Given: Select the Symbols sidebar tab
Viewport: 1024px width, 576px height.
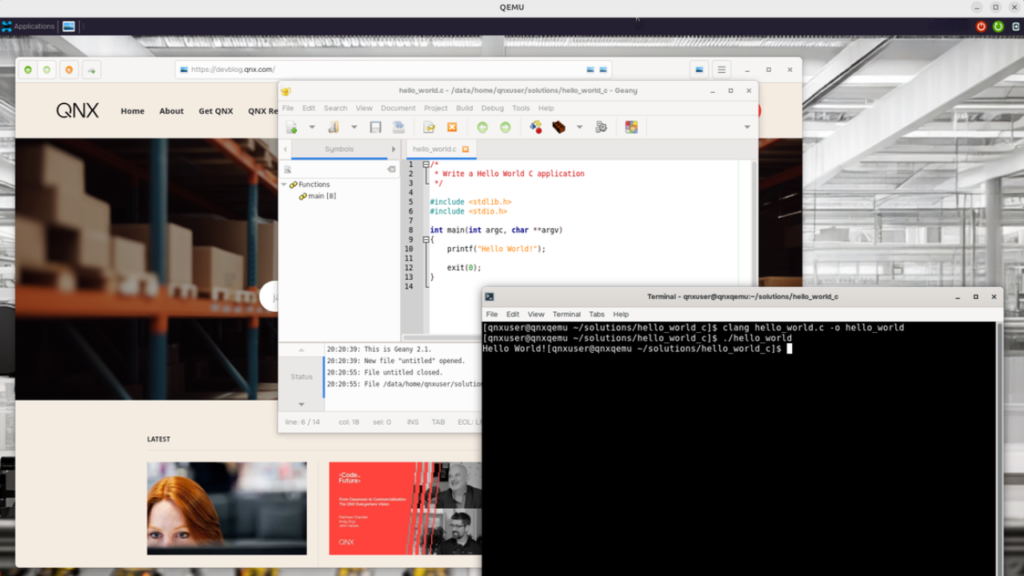Looking at the screenshot, I should (x=339, y=150).
